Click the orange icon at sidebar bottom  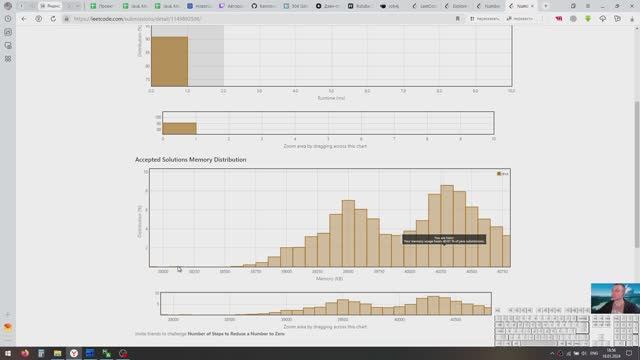8,327
